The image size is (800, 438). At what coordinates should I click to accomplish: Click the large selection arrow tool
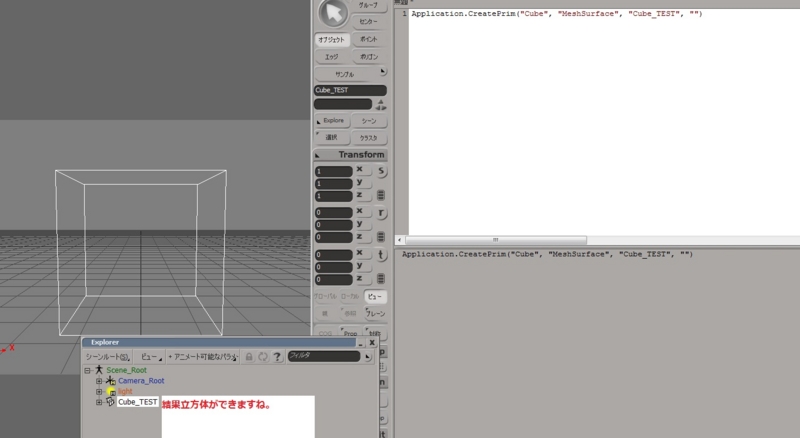333,13
